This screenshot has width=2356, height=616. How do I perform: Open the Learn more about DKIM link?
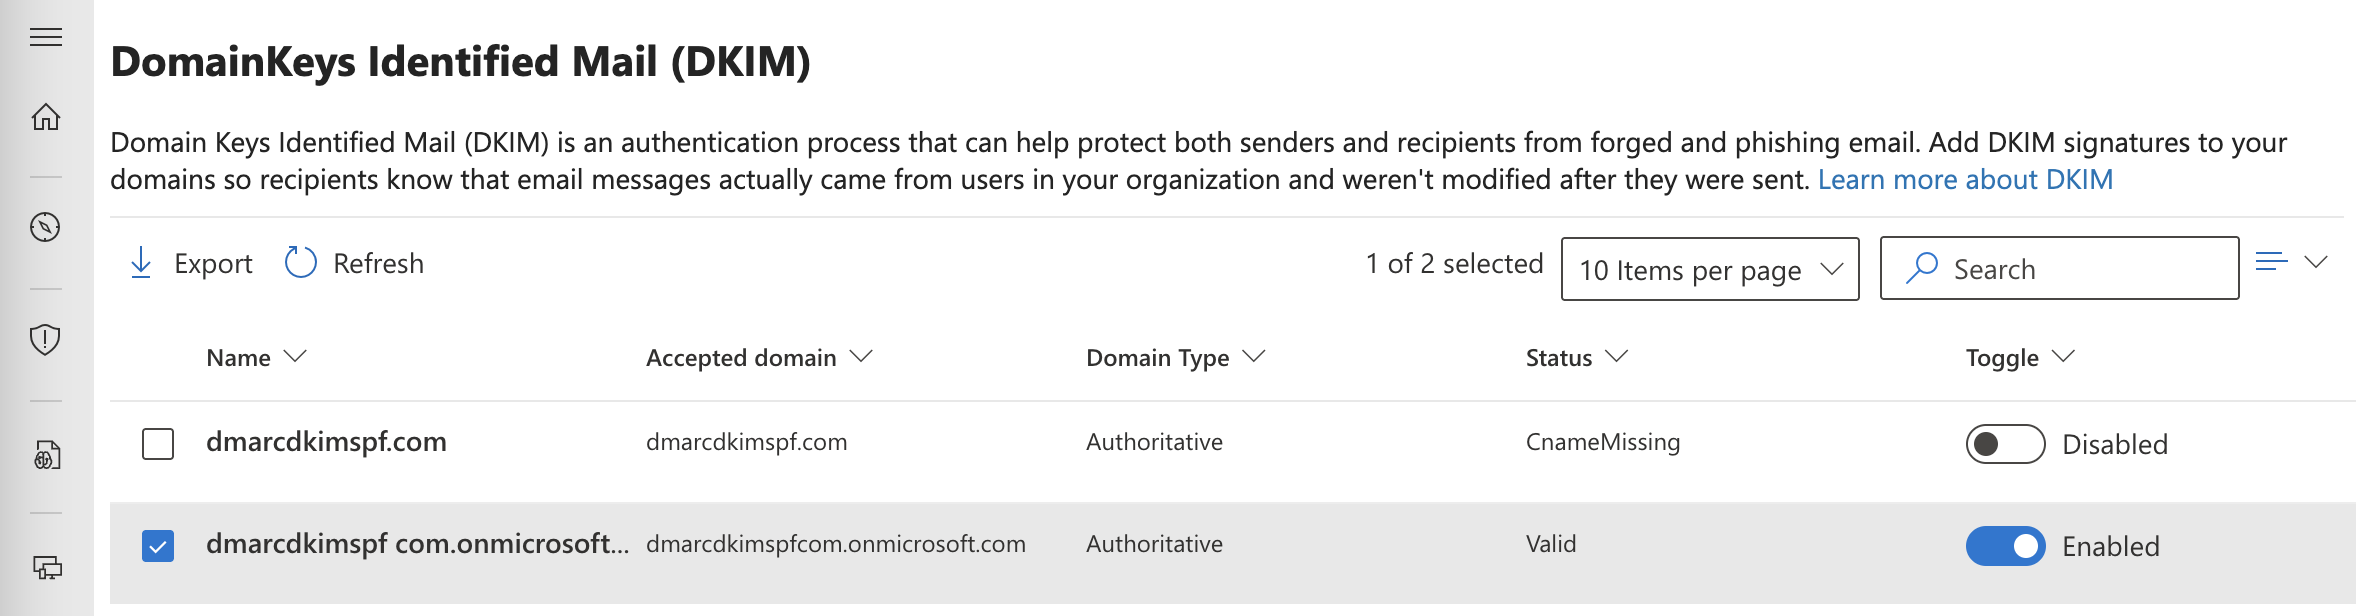(x=1965, y=179)
